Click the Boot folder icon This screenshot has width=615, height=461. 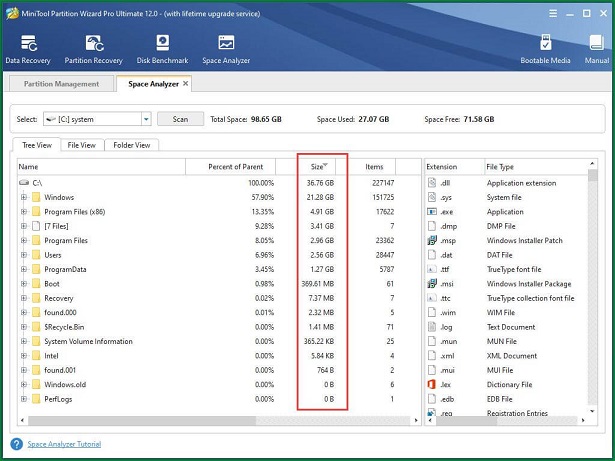pyautogui.click(x=36, y=284)
